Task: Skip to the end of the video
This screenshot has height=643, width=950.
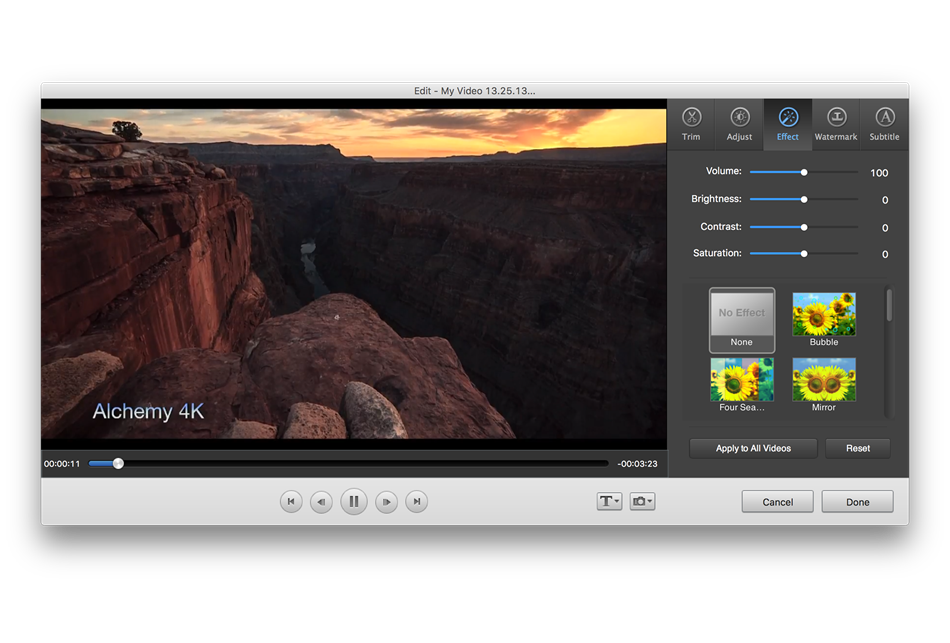Action: pos(416,501)
